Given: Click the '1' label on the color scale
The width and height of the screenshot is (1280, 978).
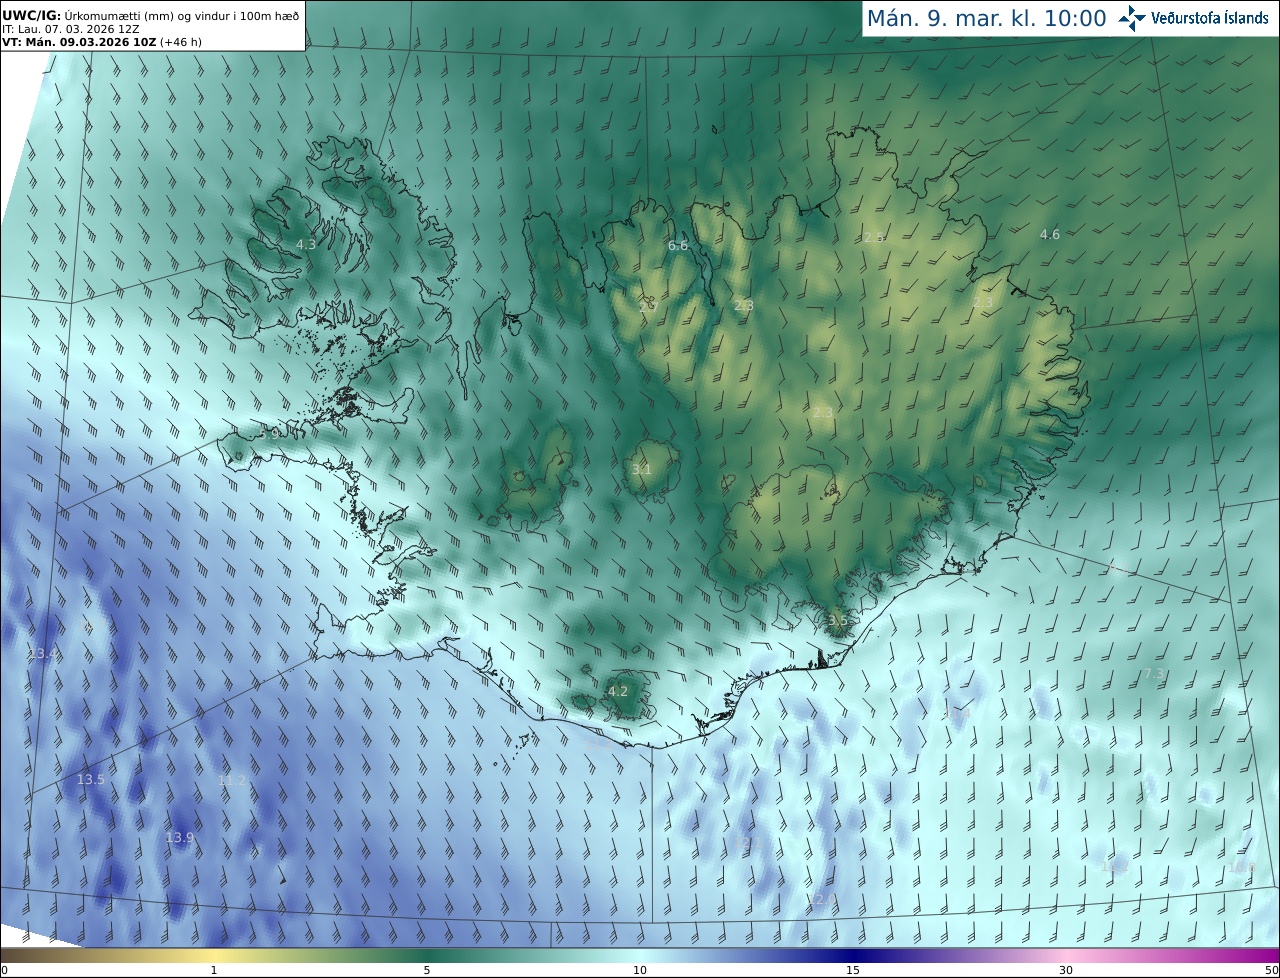Looking at the screenshot, I should (214, 971).
